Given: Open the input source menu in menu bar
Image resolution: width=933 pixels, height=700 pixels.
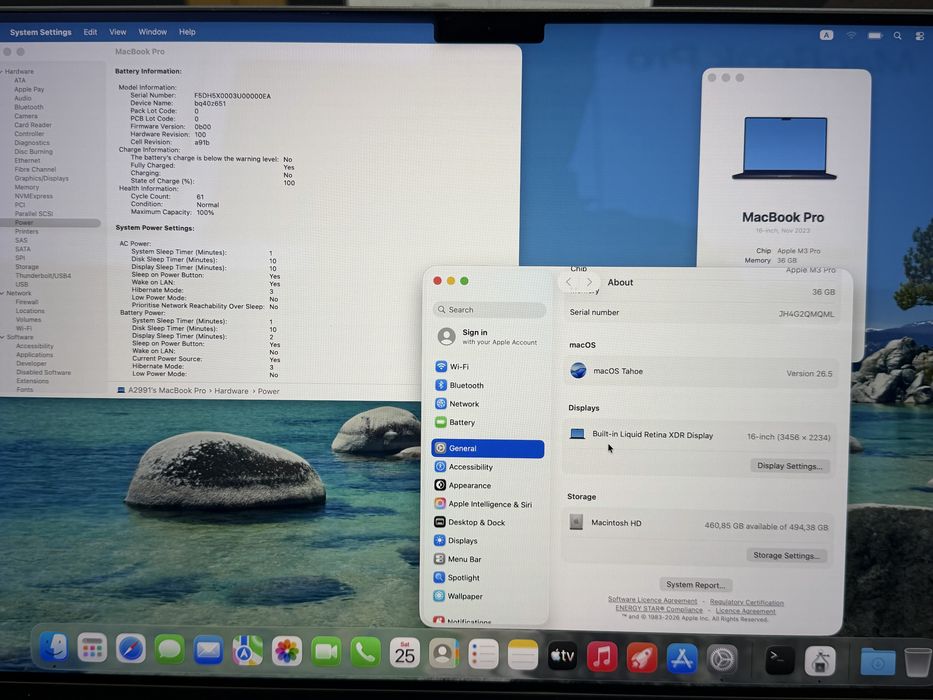Looking at the screenshot, I should tap(826, 35).
